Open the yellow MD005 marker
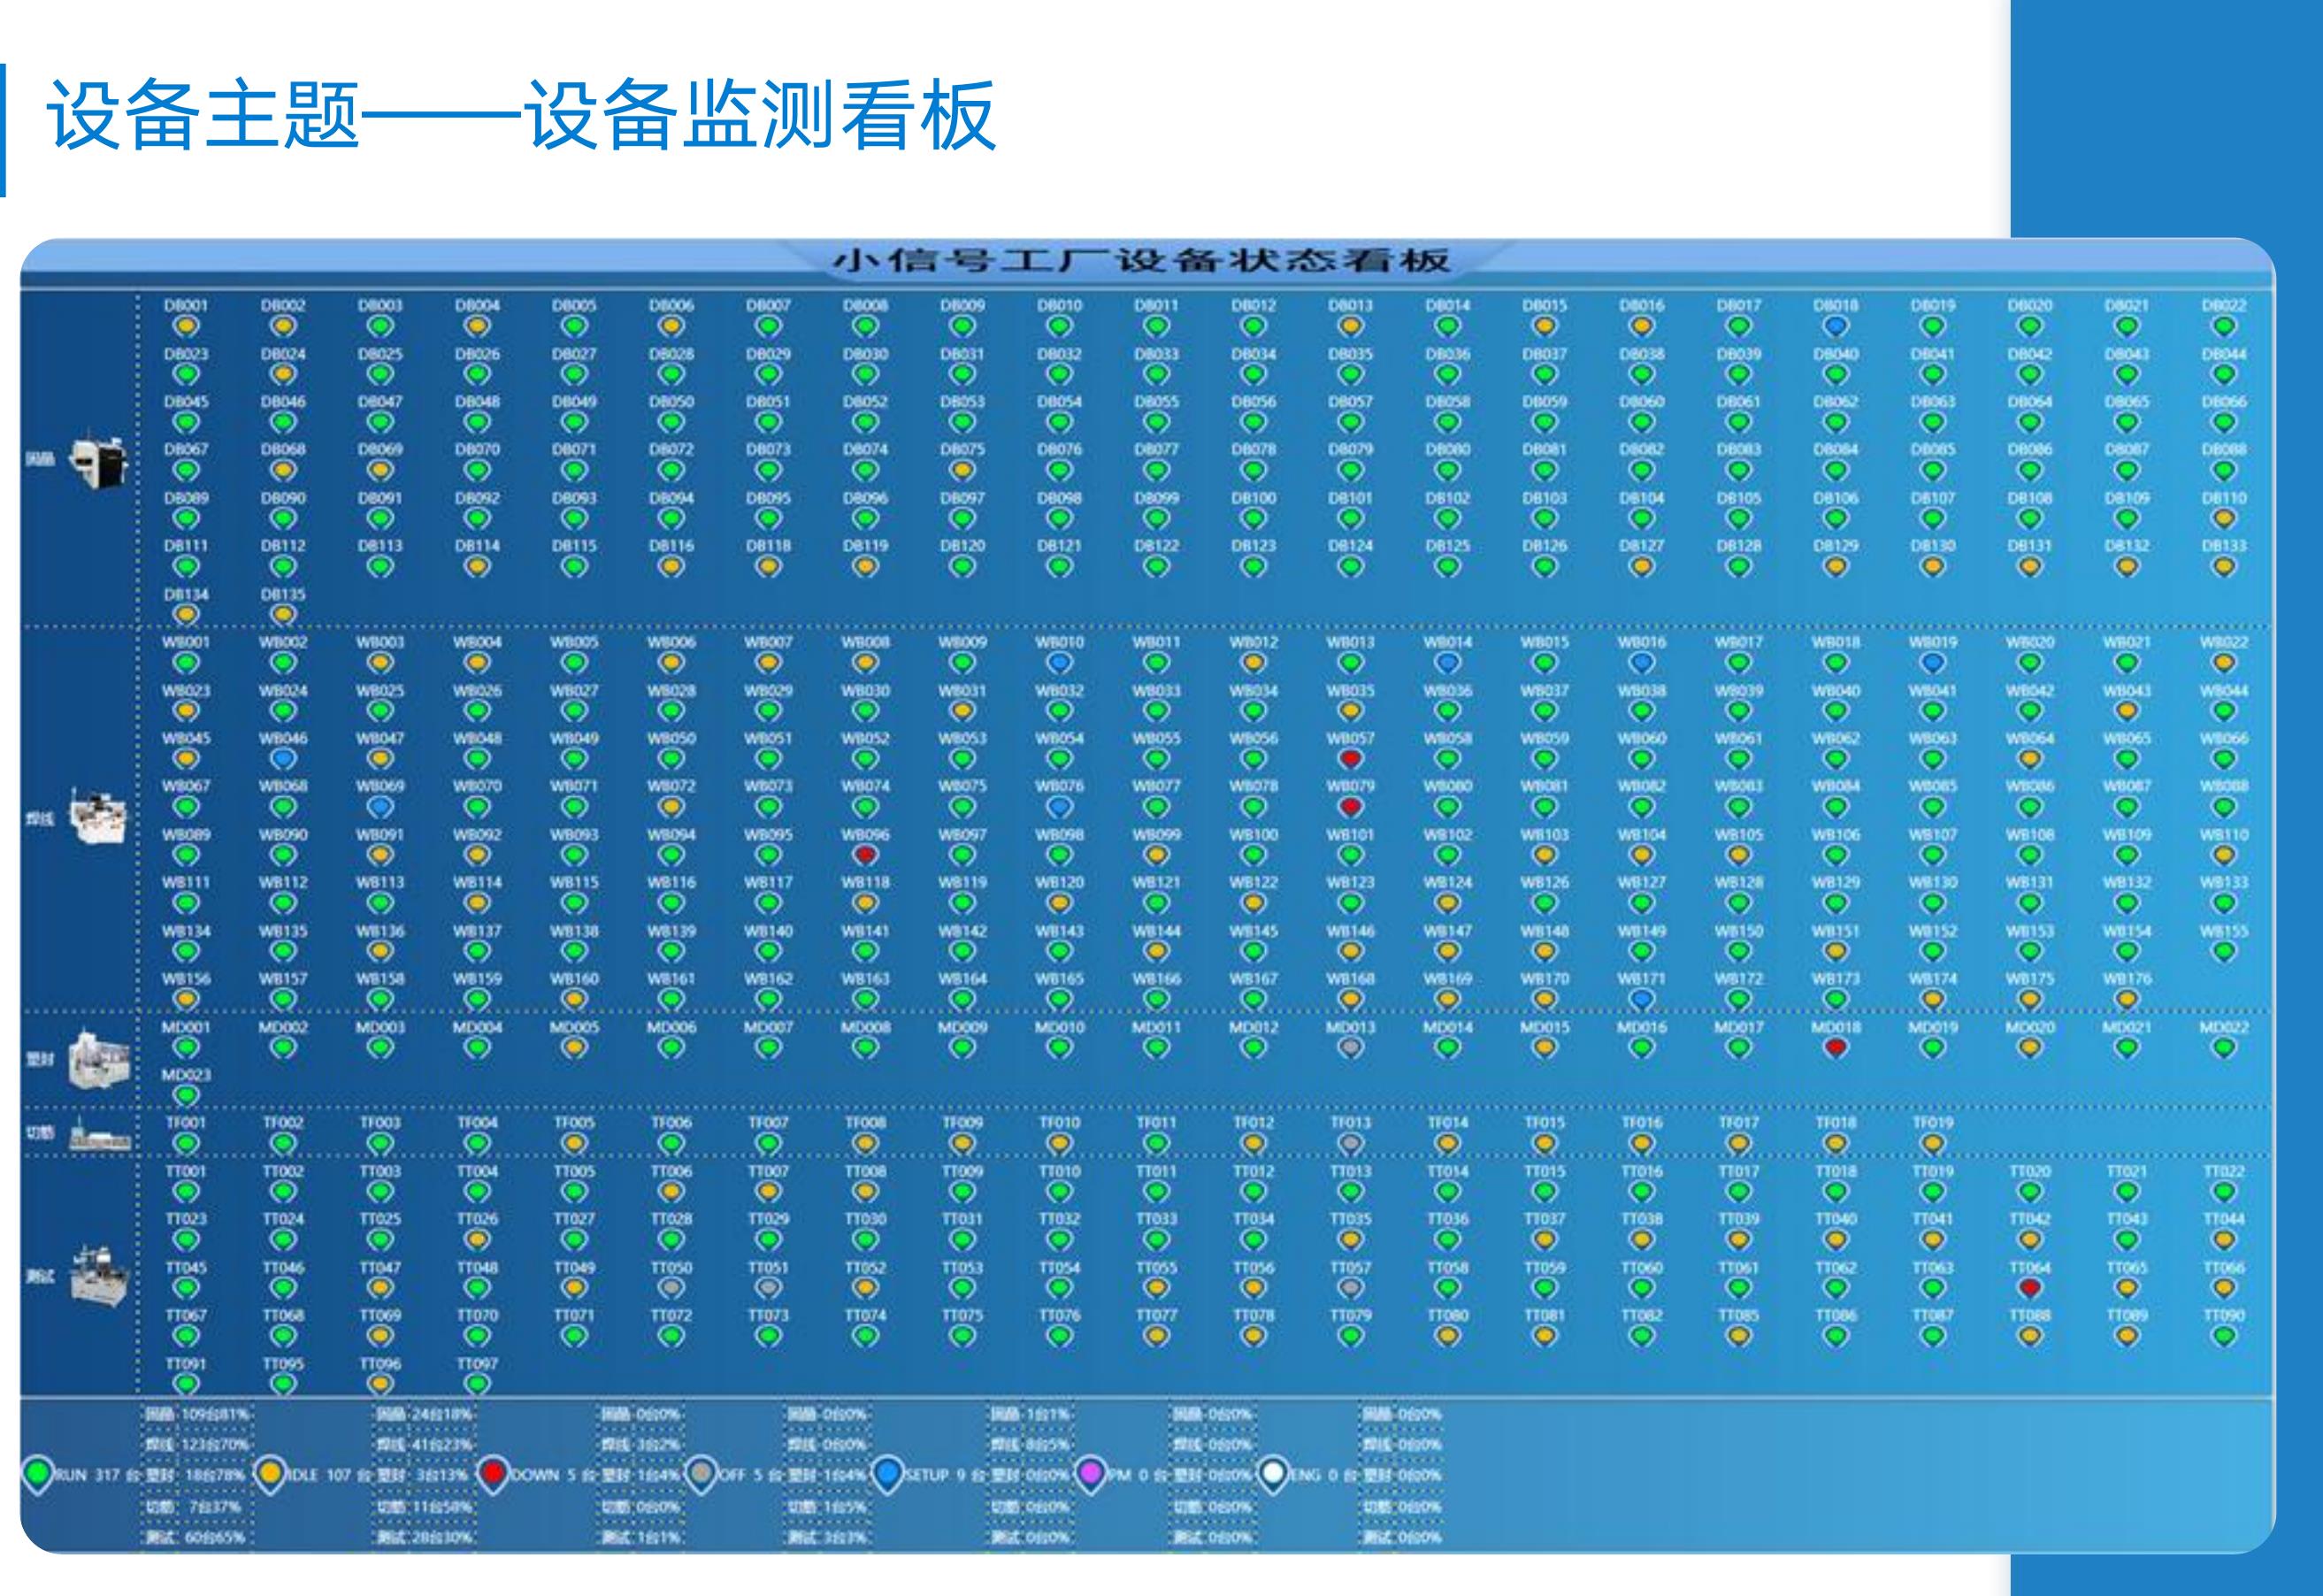 point(574,1048)
